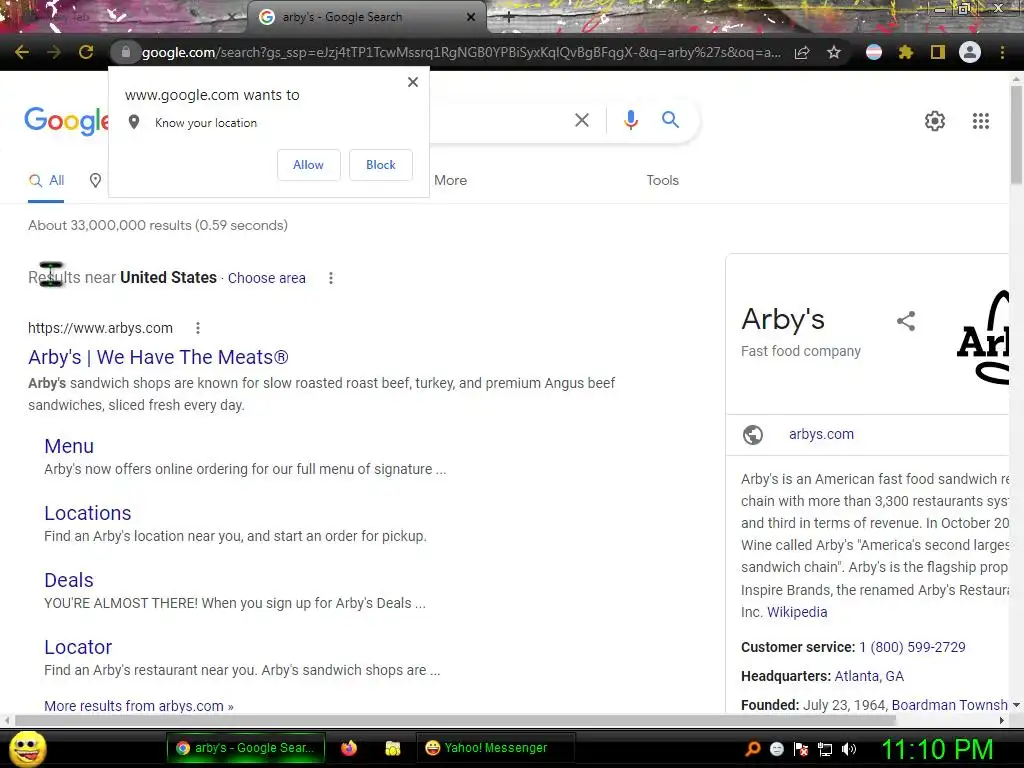Click the vertical page scrollbar
This screenshot has width=1024, height=768.
coord(1016,134)
